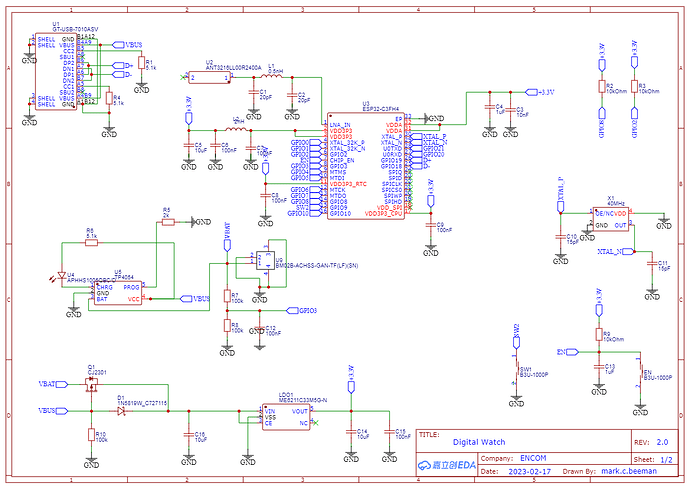Image resolution: width=690 pixels, height=488 pixels.
Task: Select the Drawn By mark.c.beeman field
Action: pyautogui.click(x=609, y=471)
